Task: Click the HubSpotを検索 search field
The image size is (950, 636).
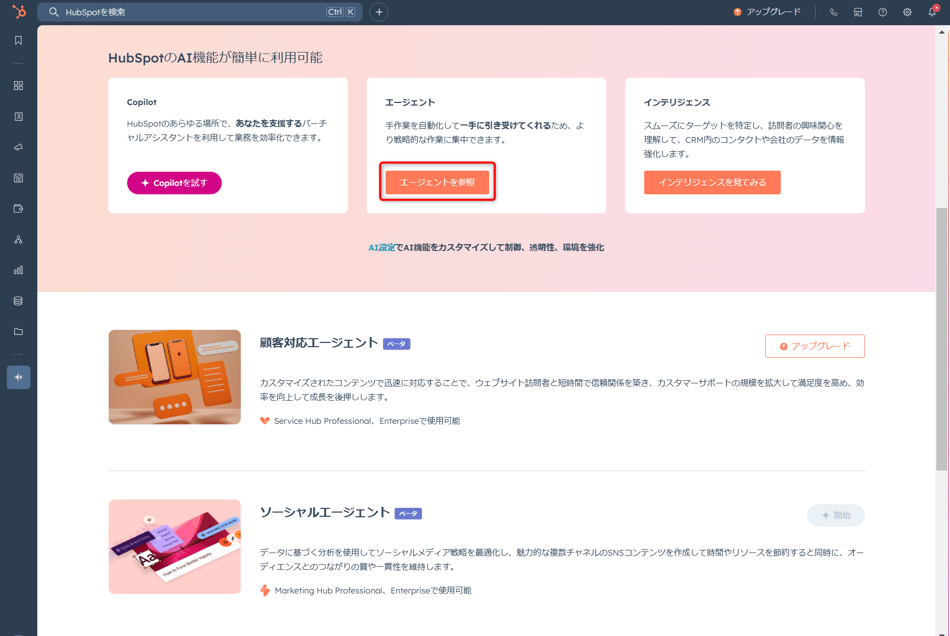Action: click(200, 12)
